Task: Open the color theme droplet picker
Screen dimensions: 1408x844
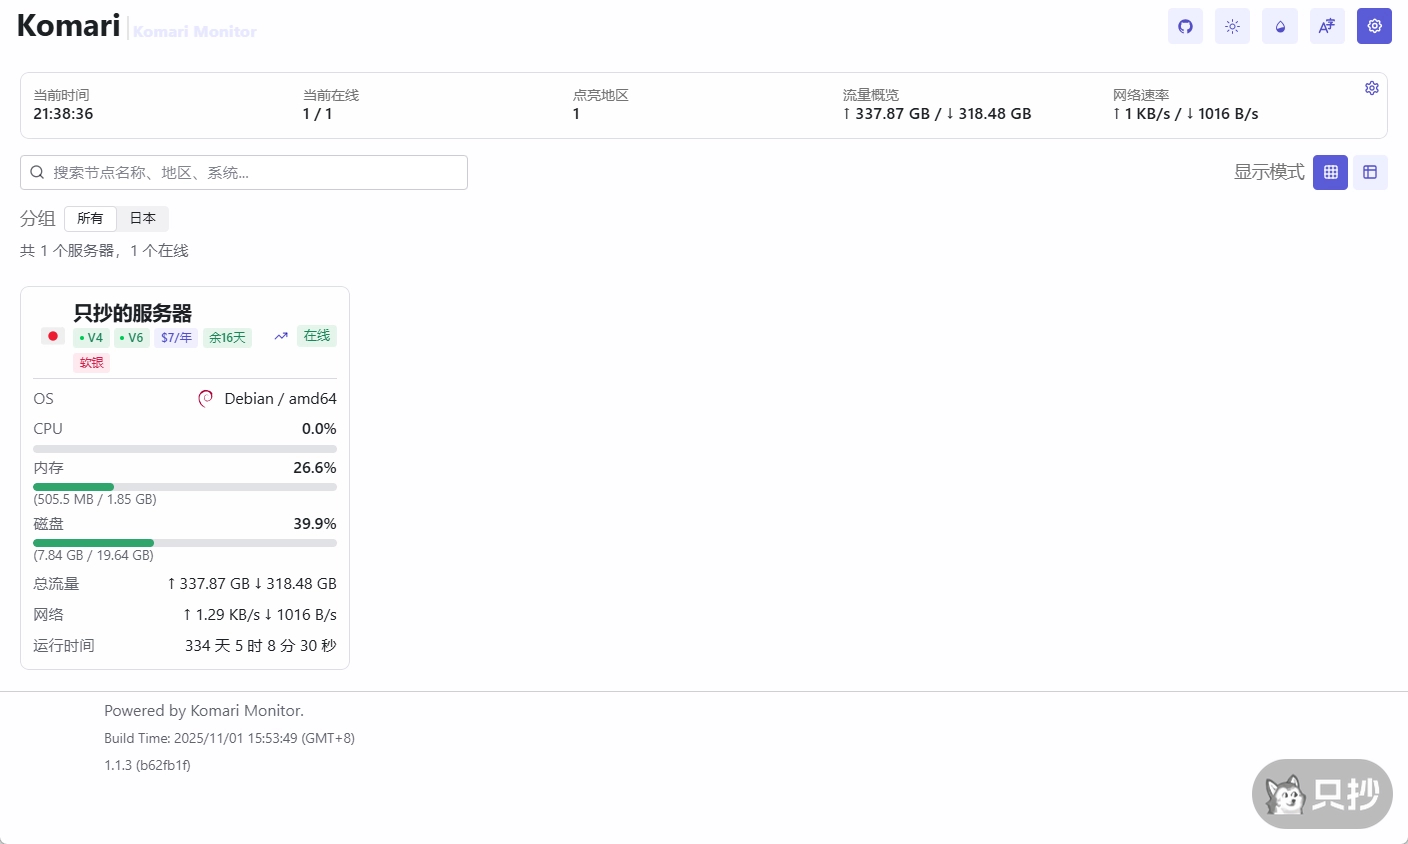Action: click(1280, 26)
